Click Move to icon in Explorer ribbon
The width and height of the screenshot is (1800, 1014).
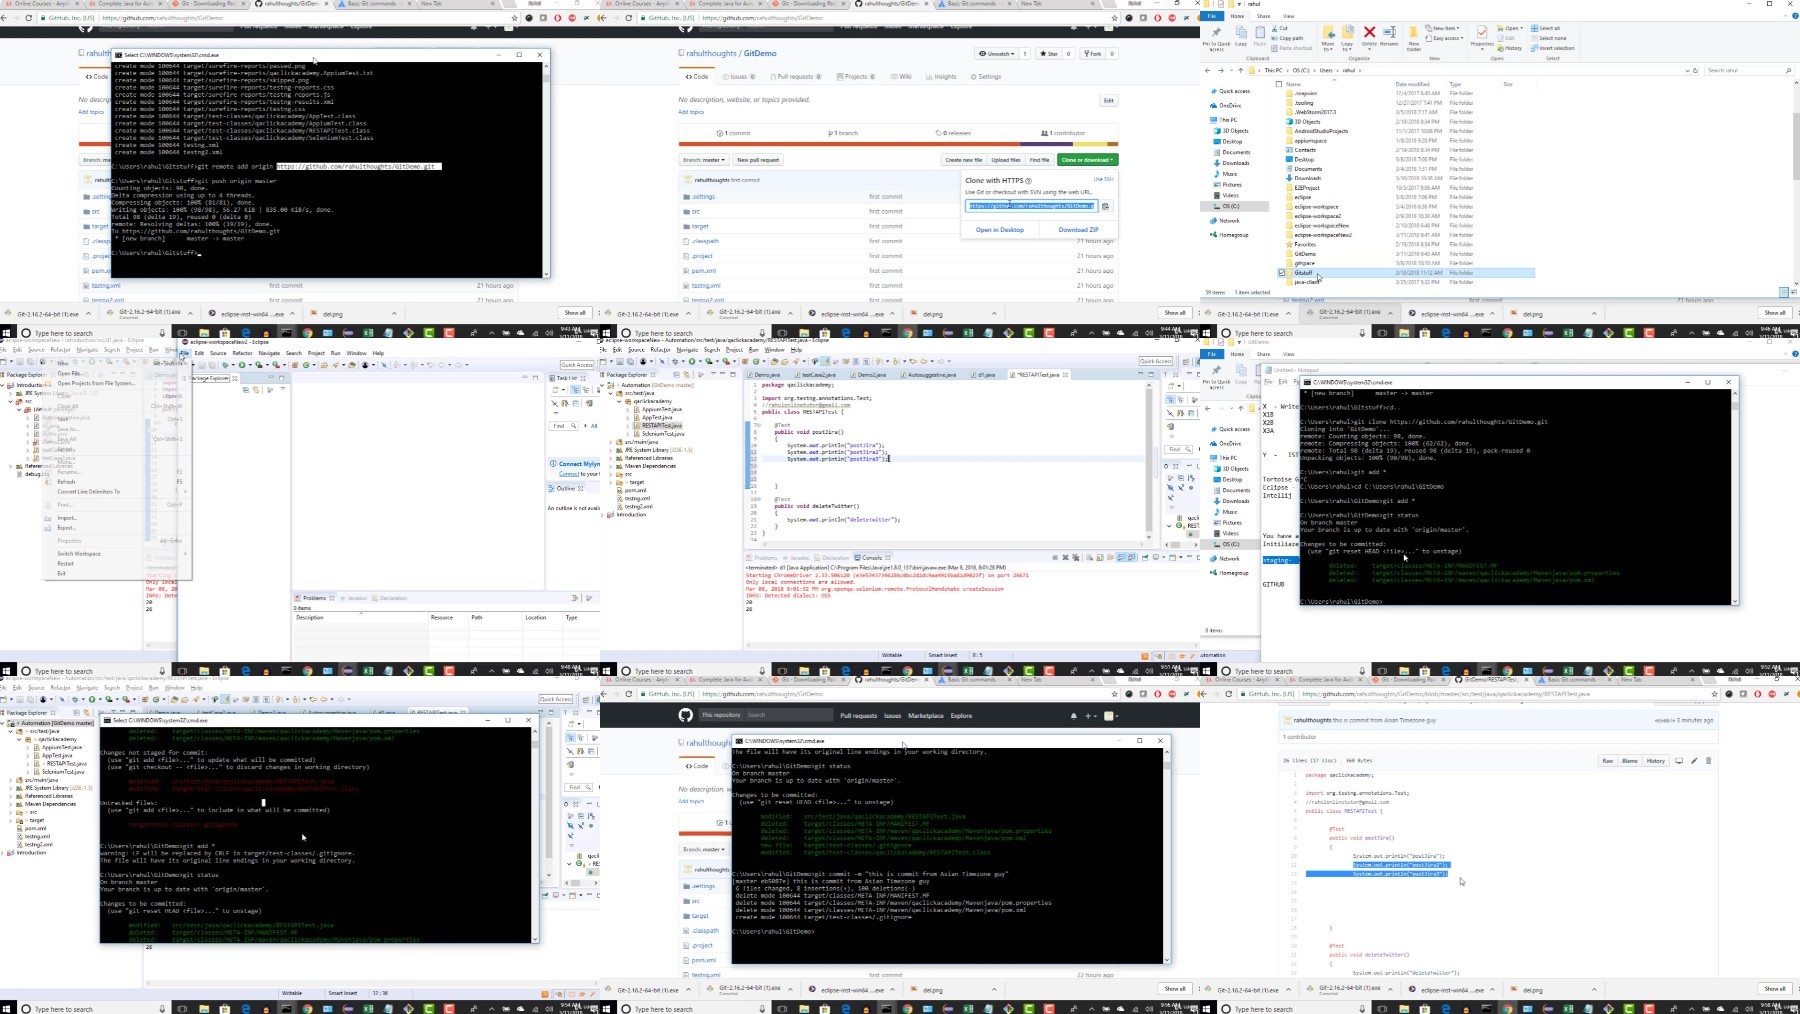(x=1328, y=37)
